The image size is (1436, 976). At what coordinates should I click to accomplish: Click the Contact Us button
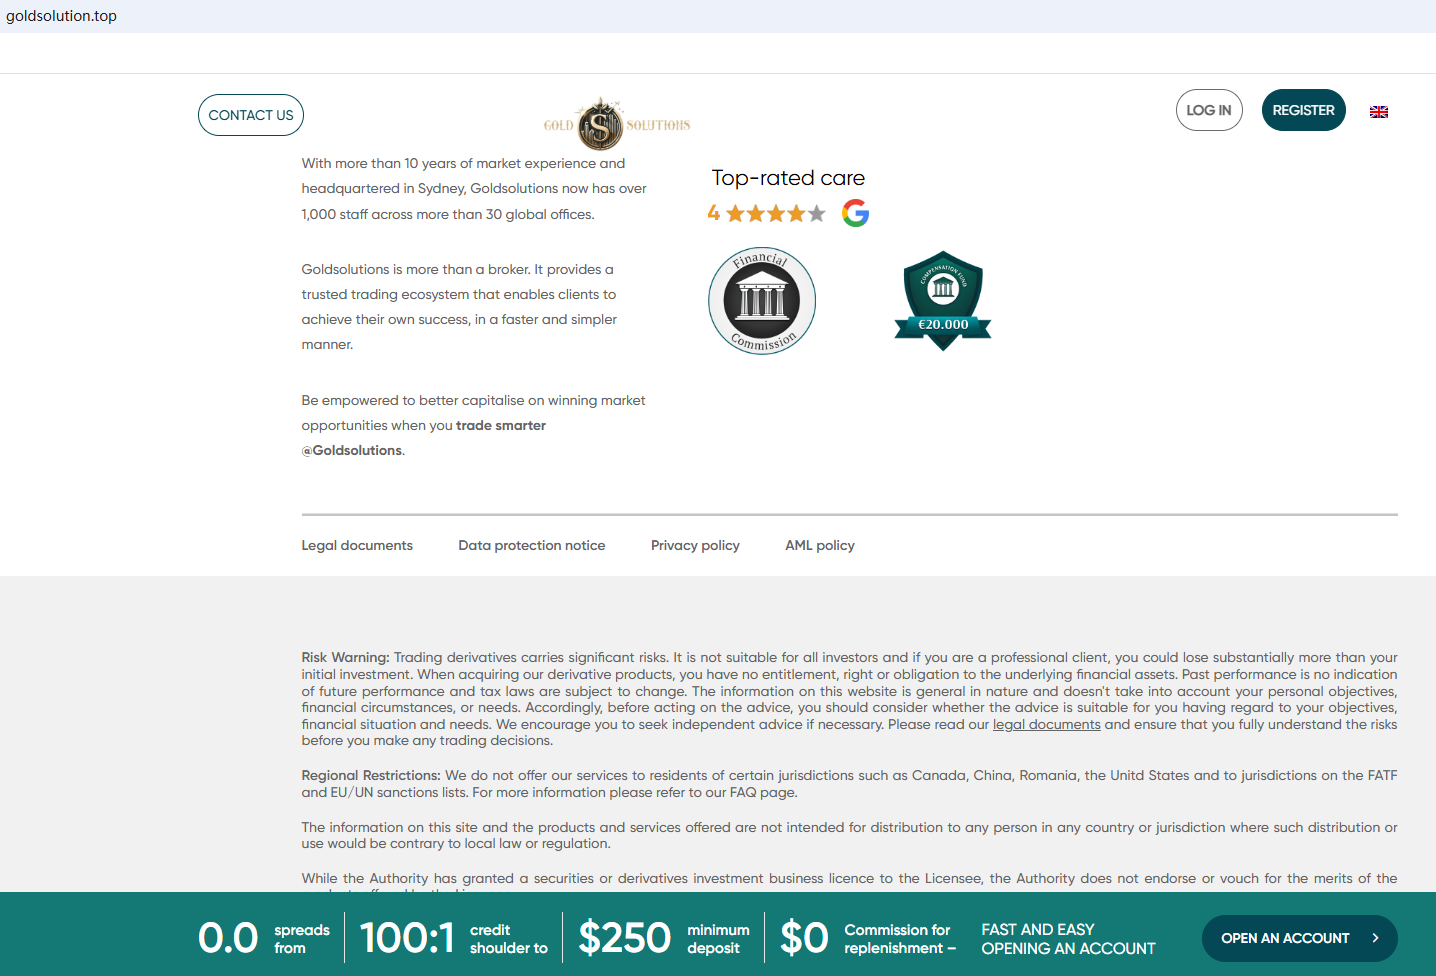[x=251, y=115]
